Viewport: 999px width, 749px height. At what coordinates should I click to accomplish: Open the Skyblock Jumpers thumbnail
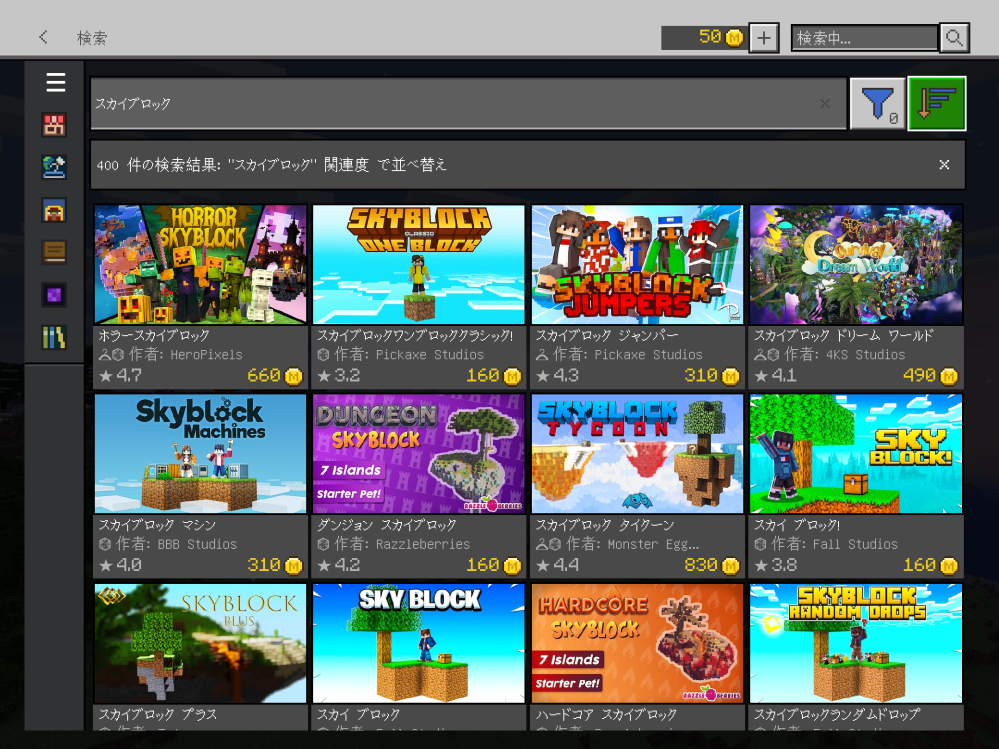[637, 264]
